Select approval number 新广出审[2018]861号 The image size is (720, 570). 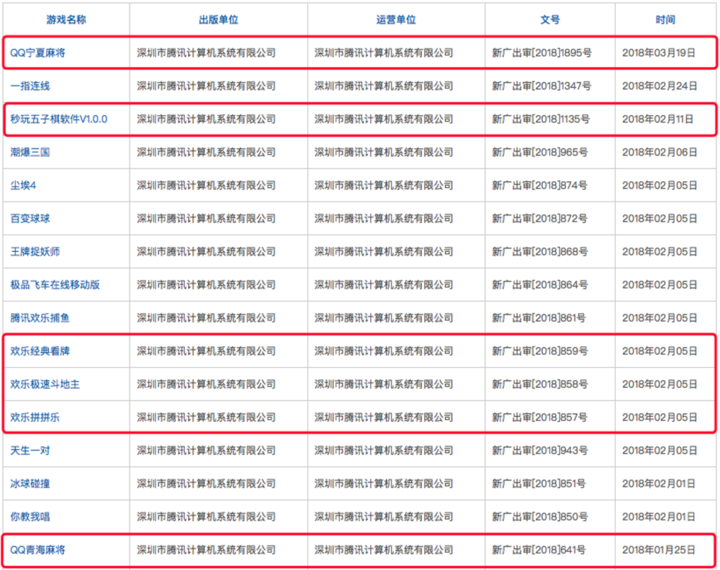tap(539, 317)
